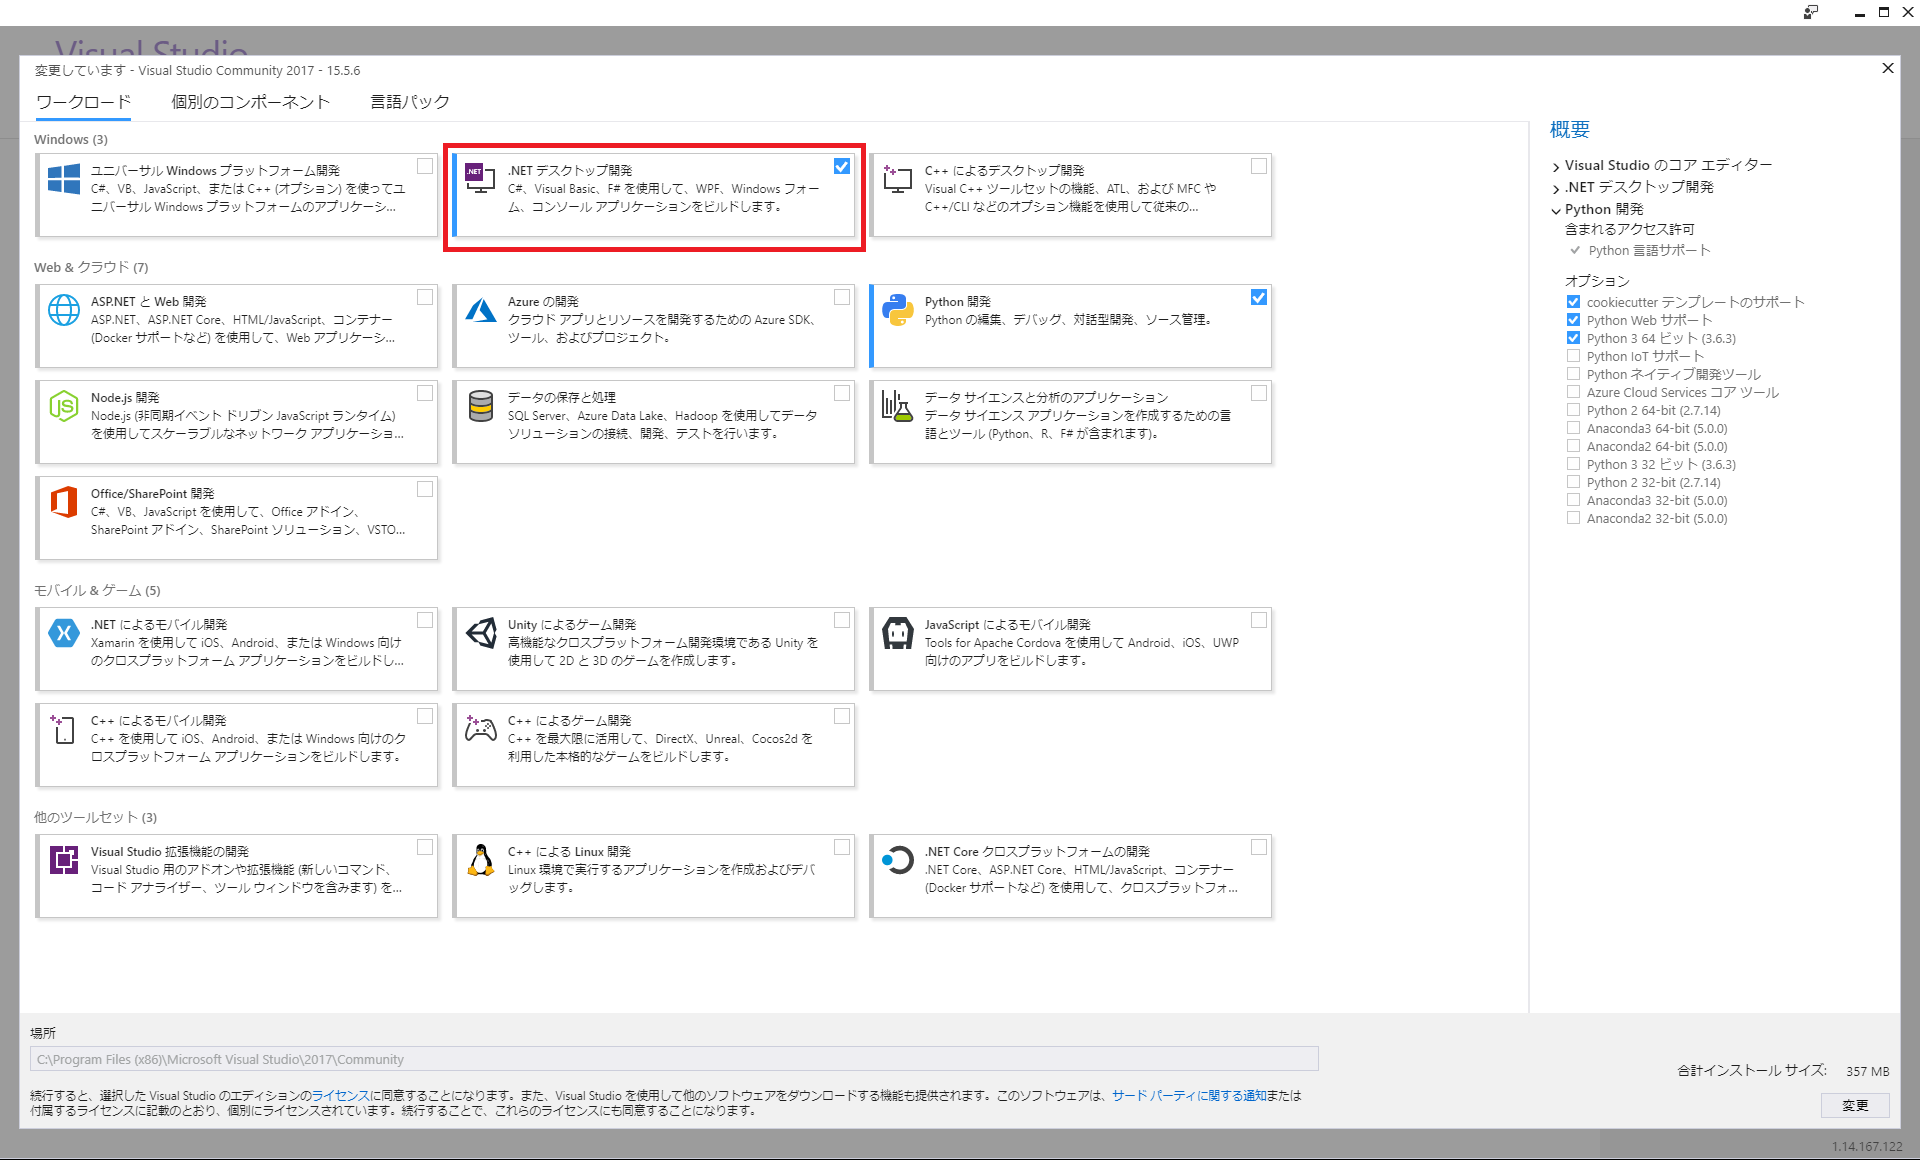Open the ライセンス link
Screen dimensions: 1920x1160
(x=340, y=1095)
